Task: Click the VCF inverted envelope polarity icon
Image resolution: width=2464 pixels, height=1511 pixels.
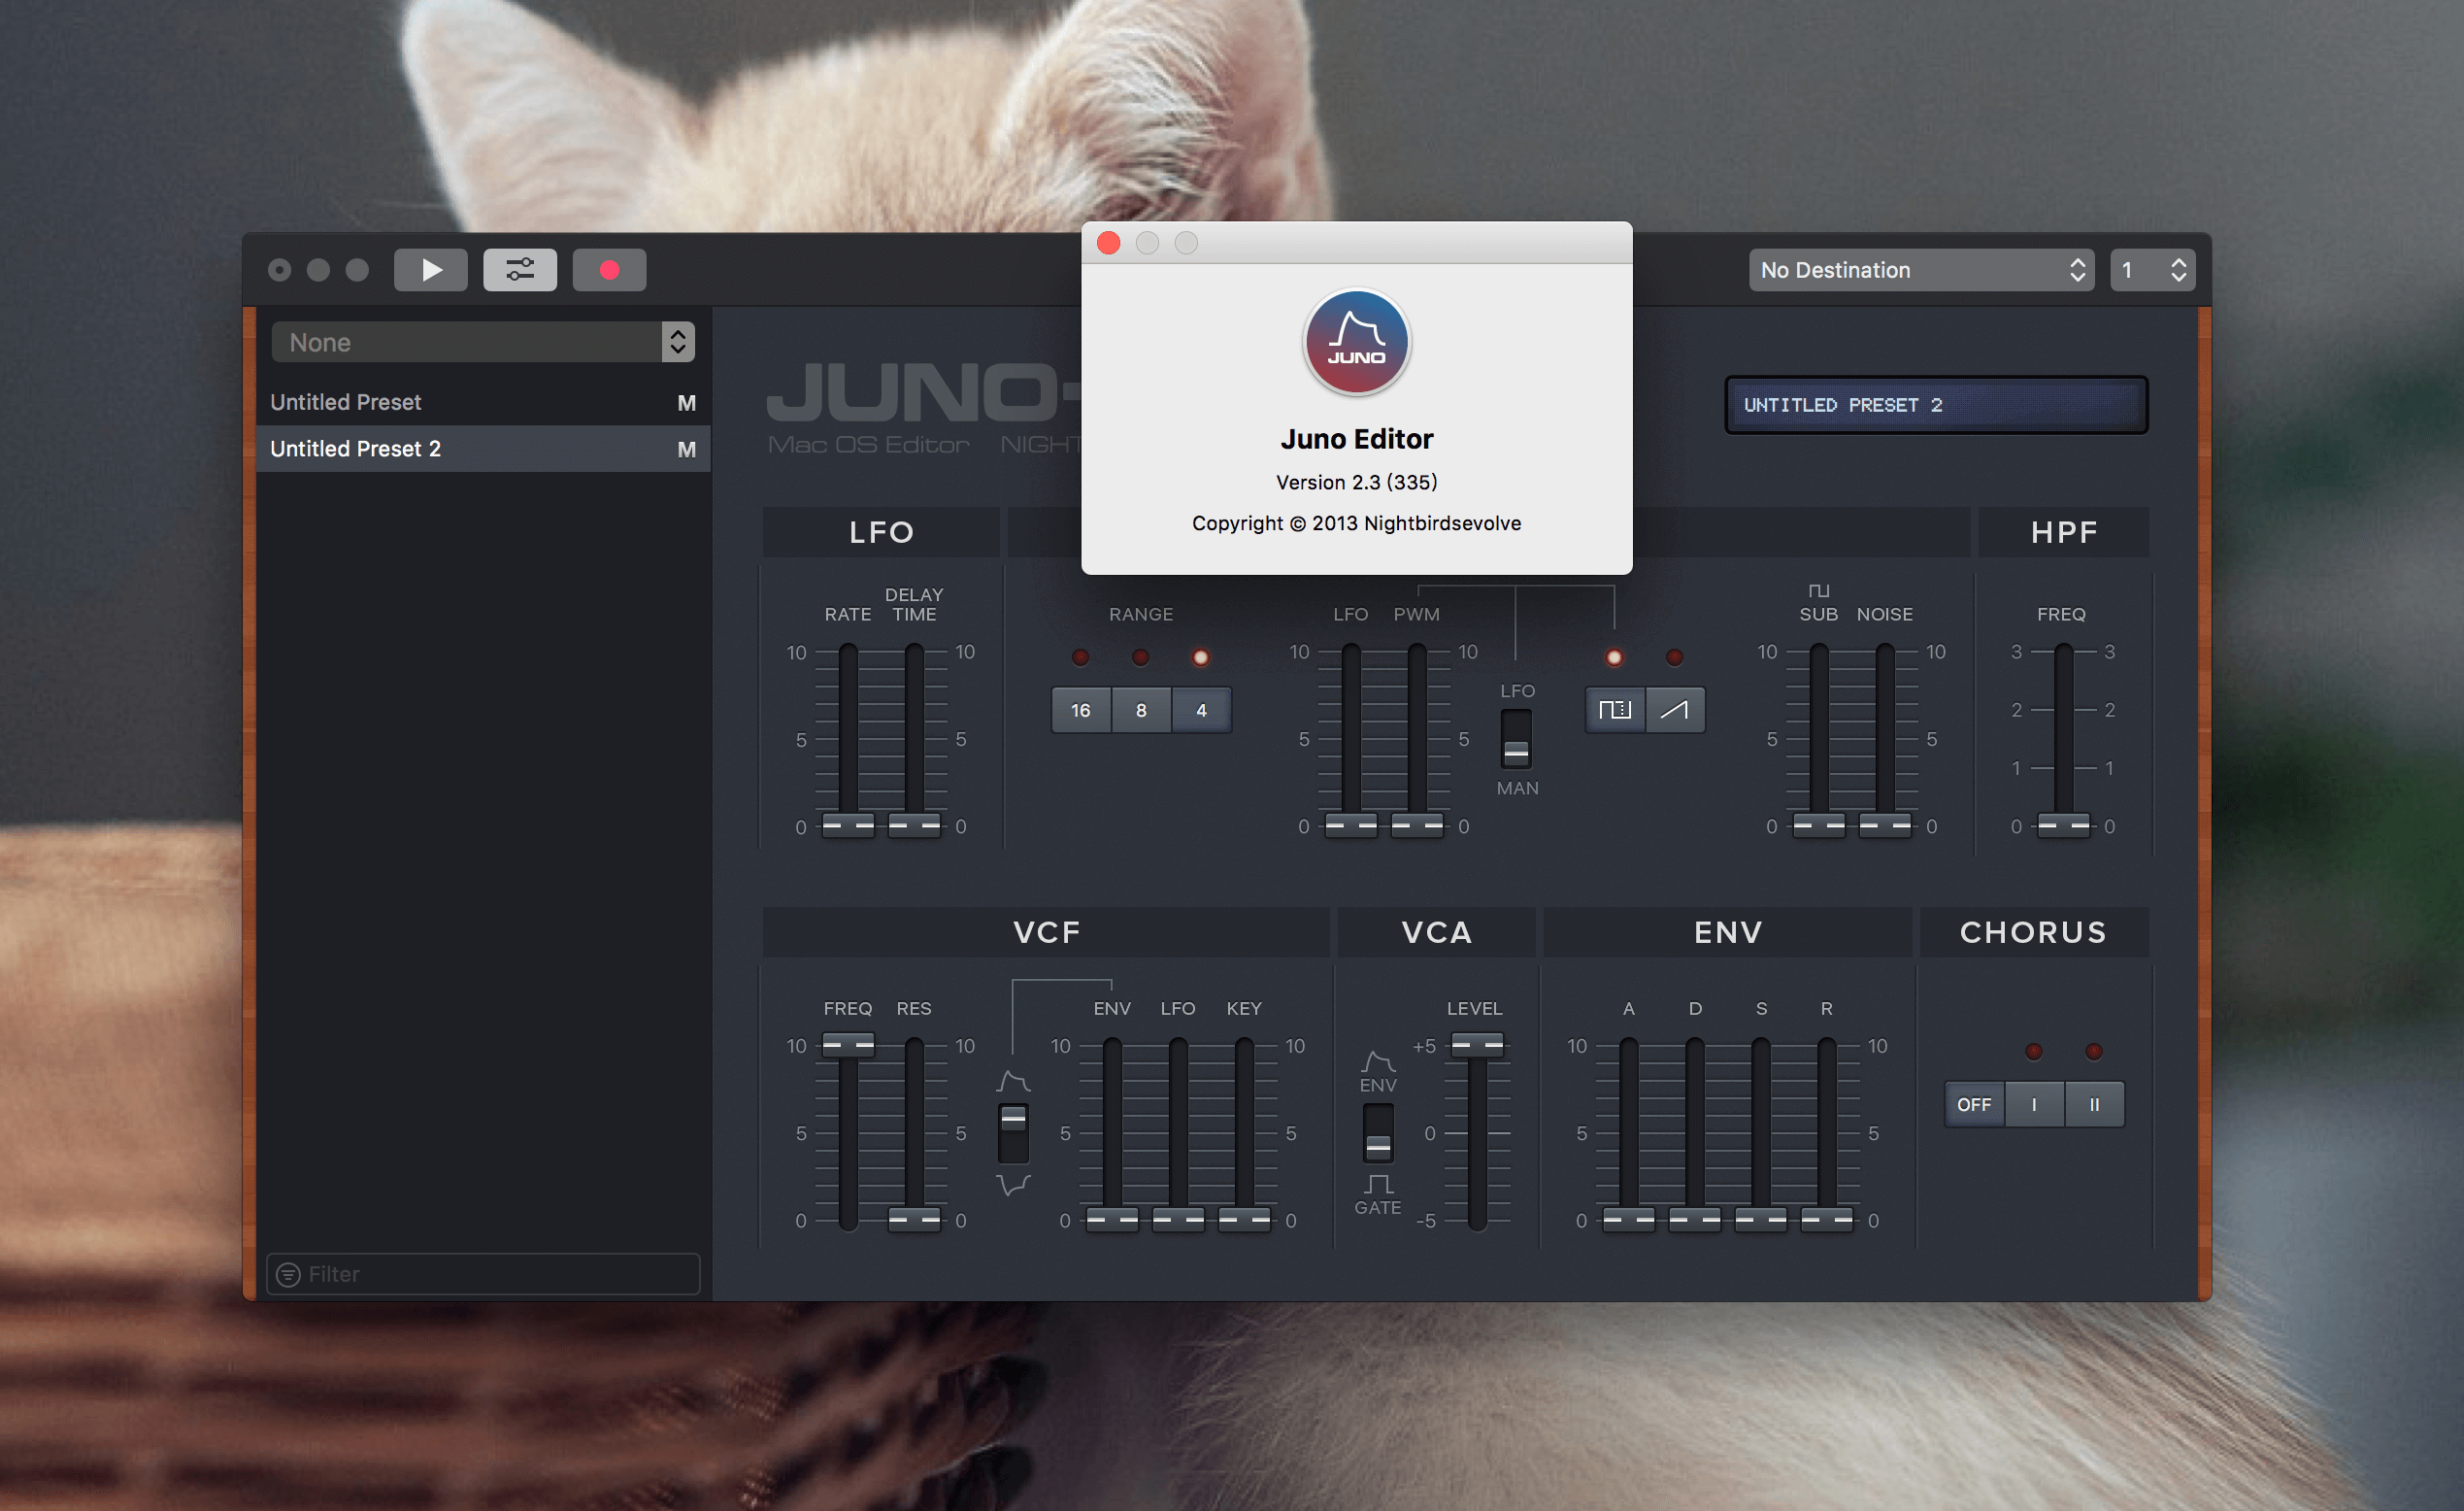Action: click(1013, 1184)
